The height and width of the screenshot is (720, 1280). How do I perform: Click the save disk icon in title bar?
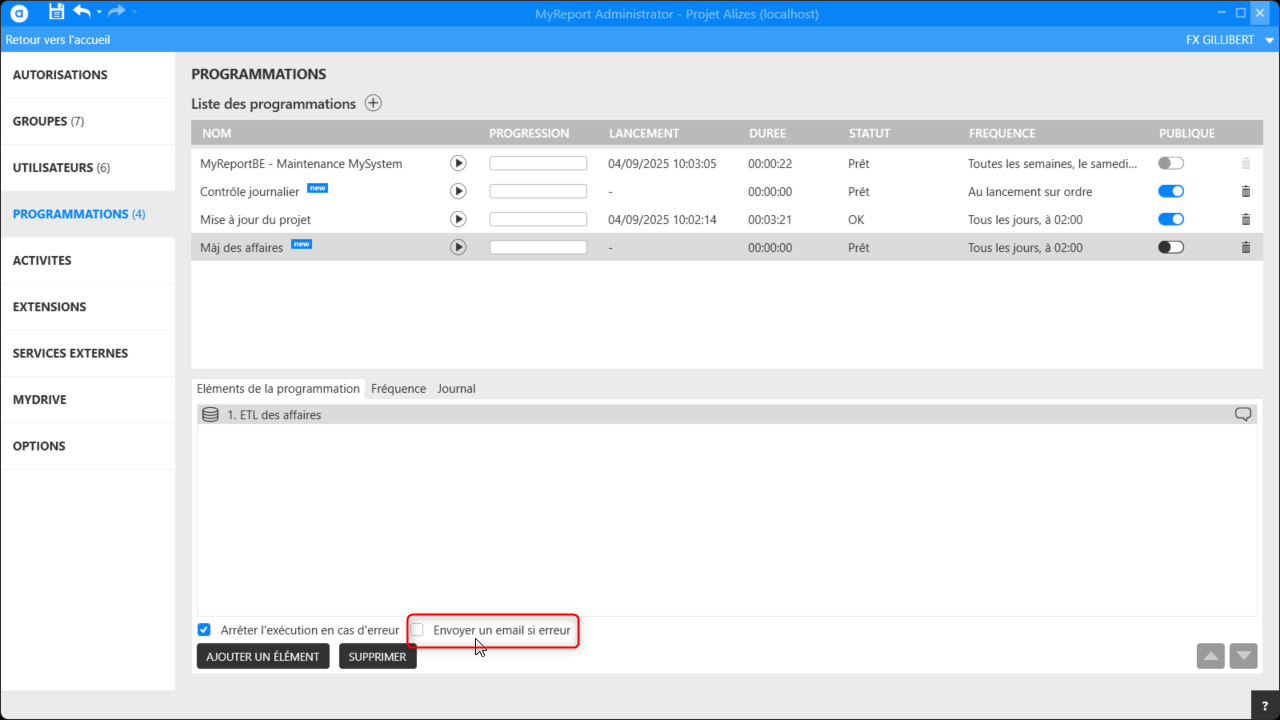pos(56,12)
